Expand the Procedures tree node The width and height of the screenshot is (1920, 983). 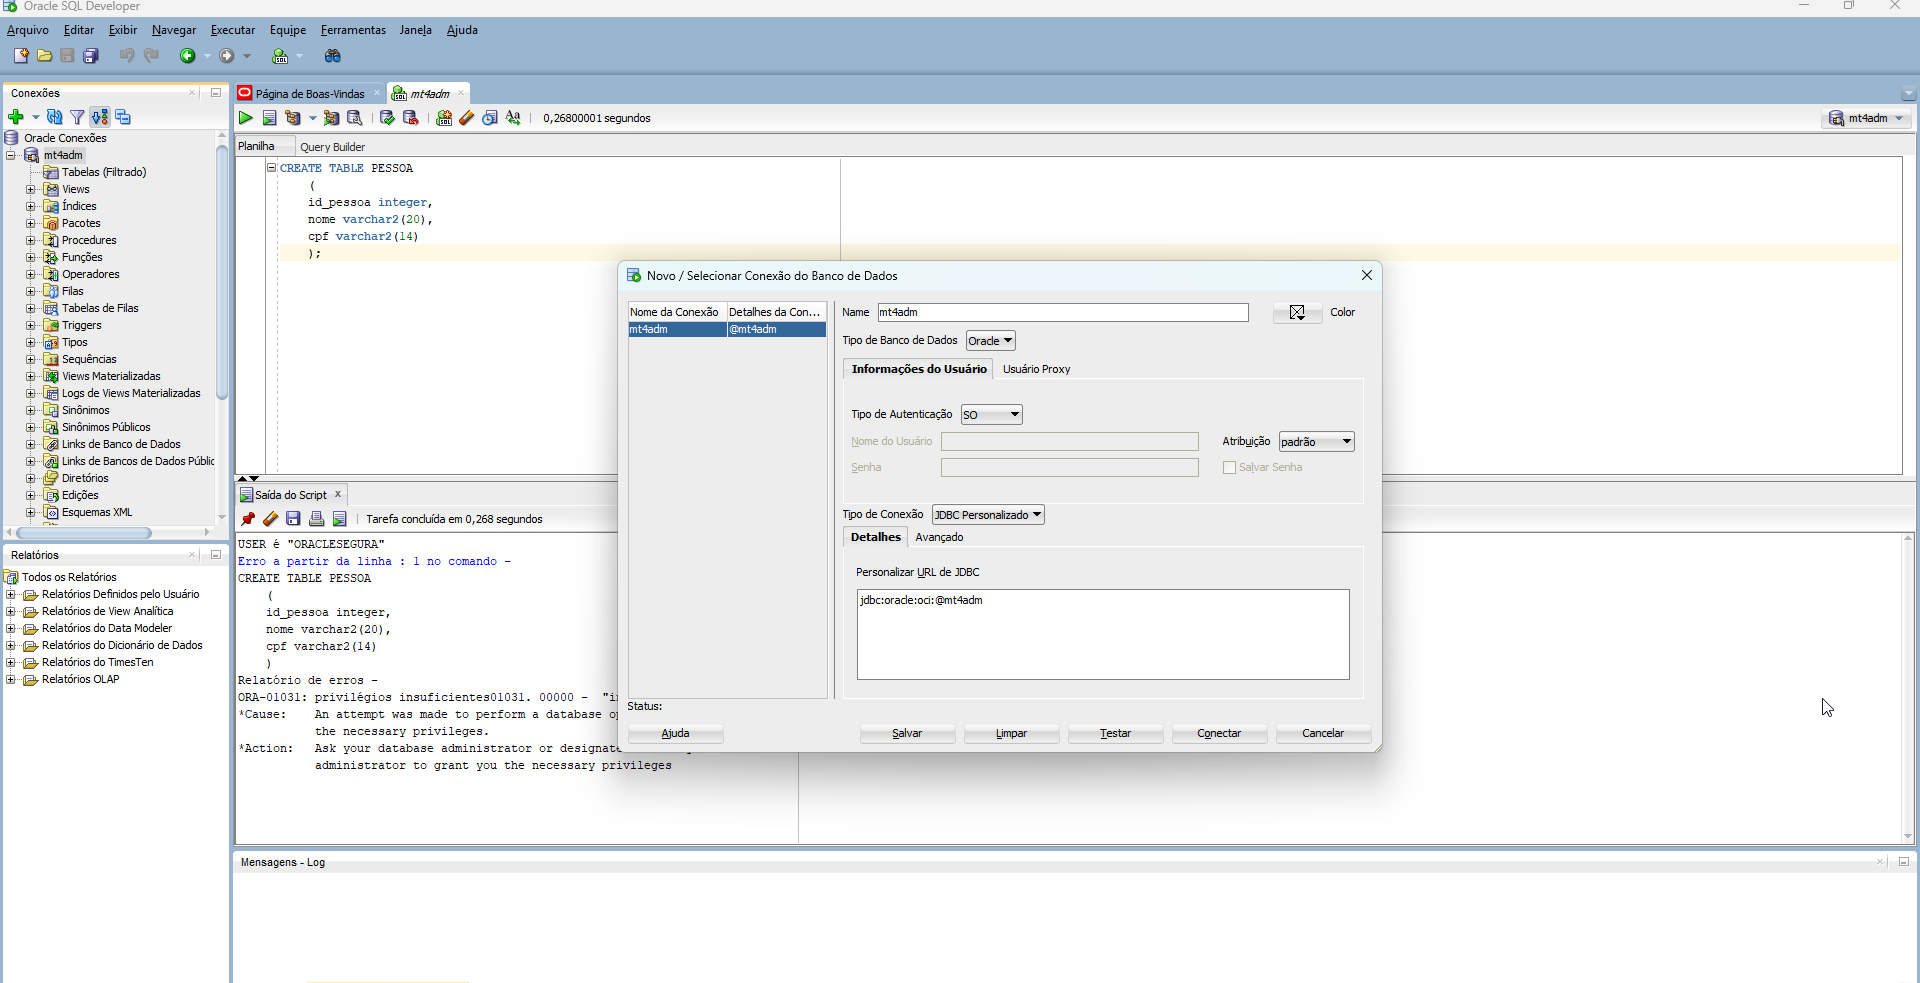point(31,240)
